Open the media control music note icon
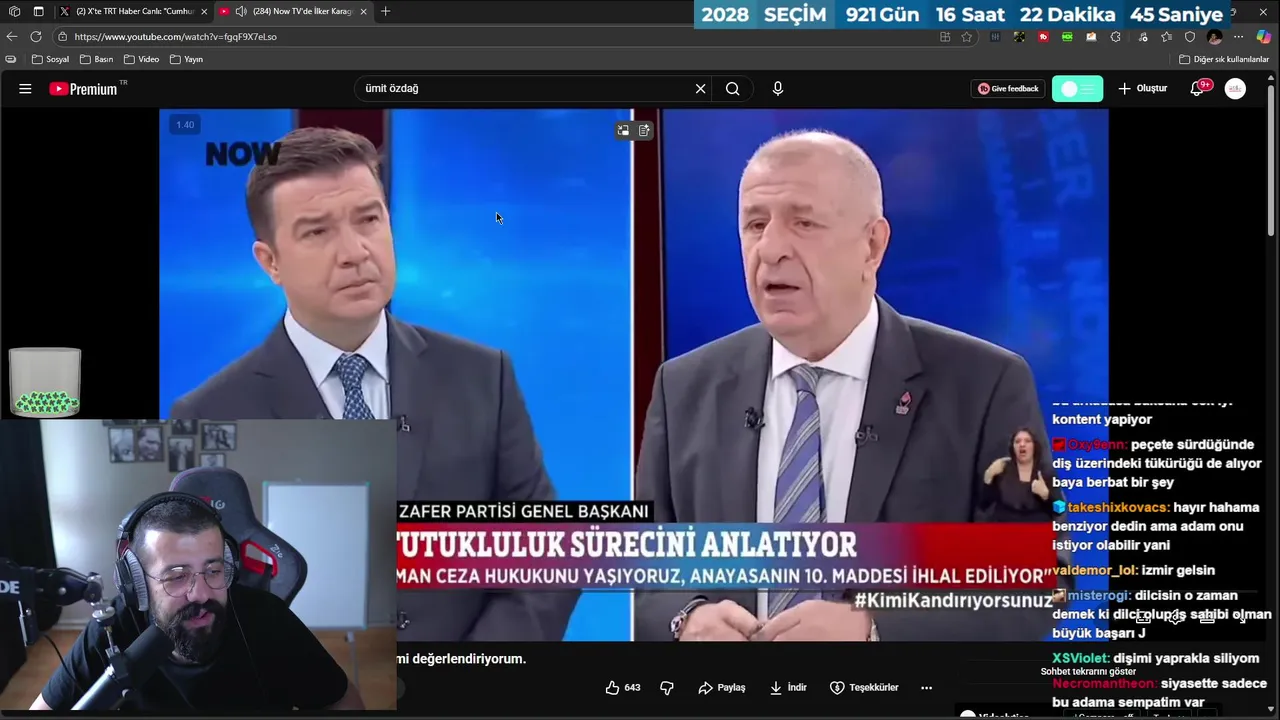This screenshot has height=720, width=1280. [x=1143, y=37]
